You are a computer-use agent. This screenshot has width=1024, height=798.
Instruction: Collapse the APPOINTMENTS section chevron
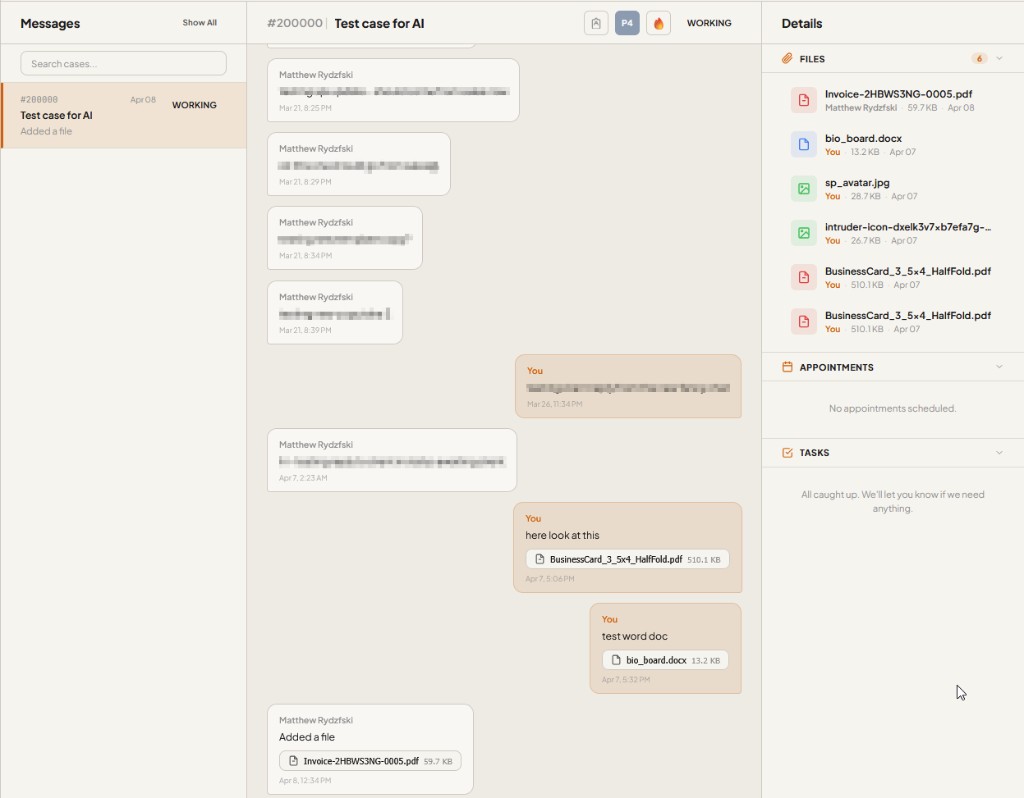click(x=999, y=366)
